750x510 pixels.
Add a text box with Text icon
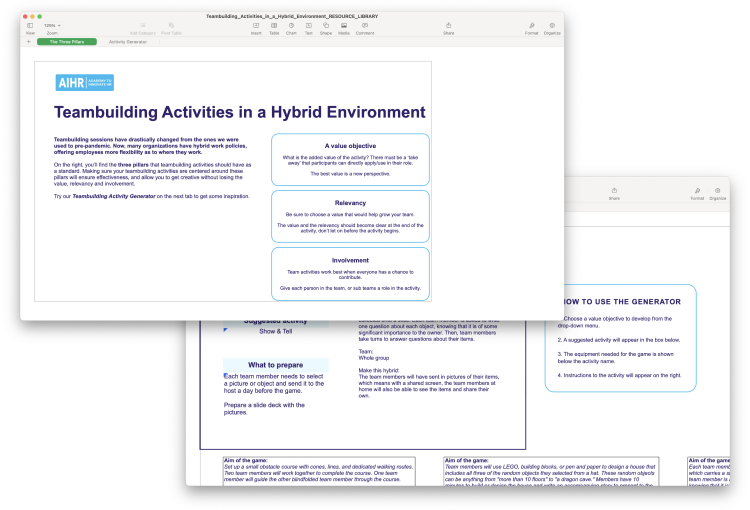coord(309,25)
